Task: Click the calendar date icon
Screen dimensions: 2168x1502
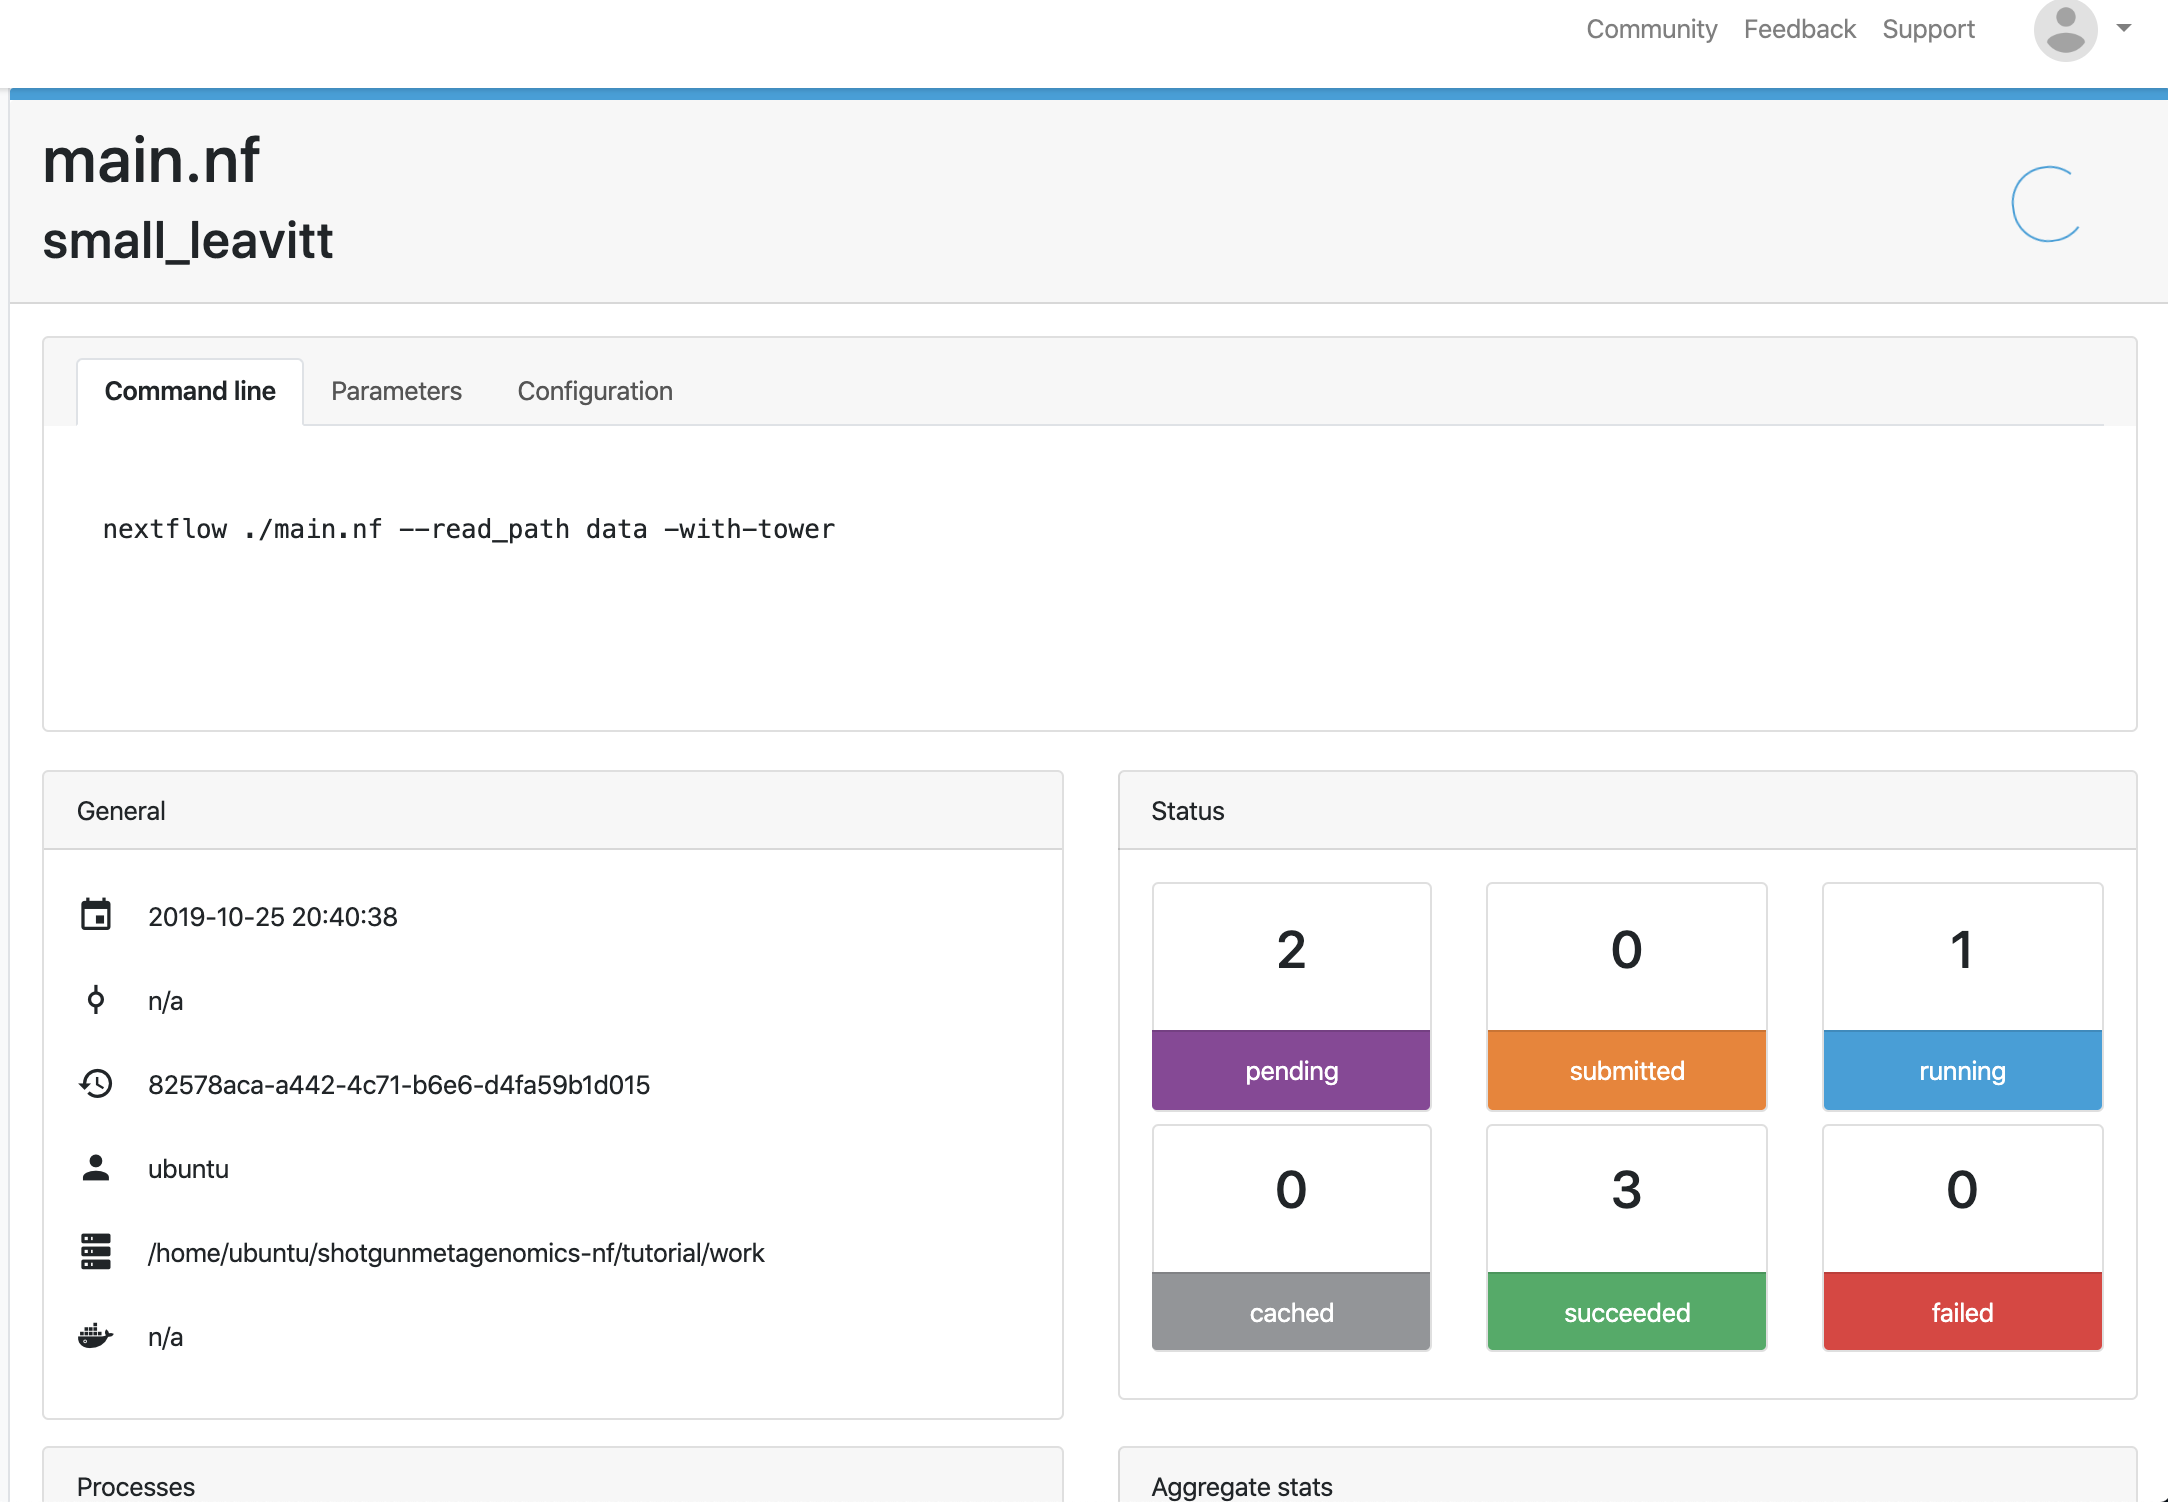Action: pos(96,915)
